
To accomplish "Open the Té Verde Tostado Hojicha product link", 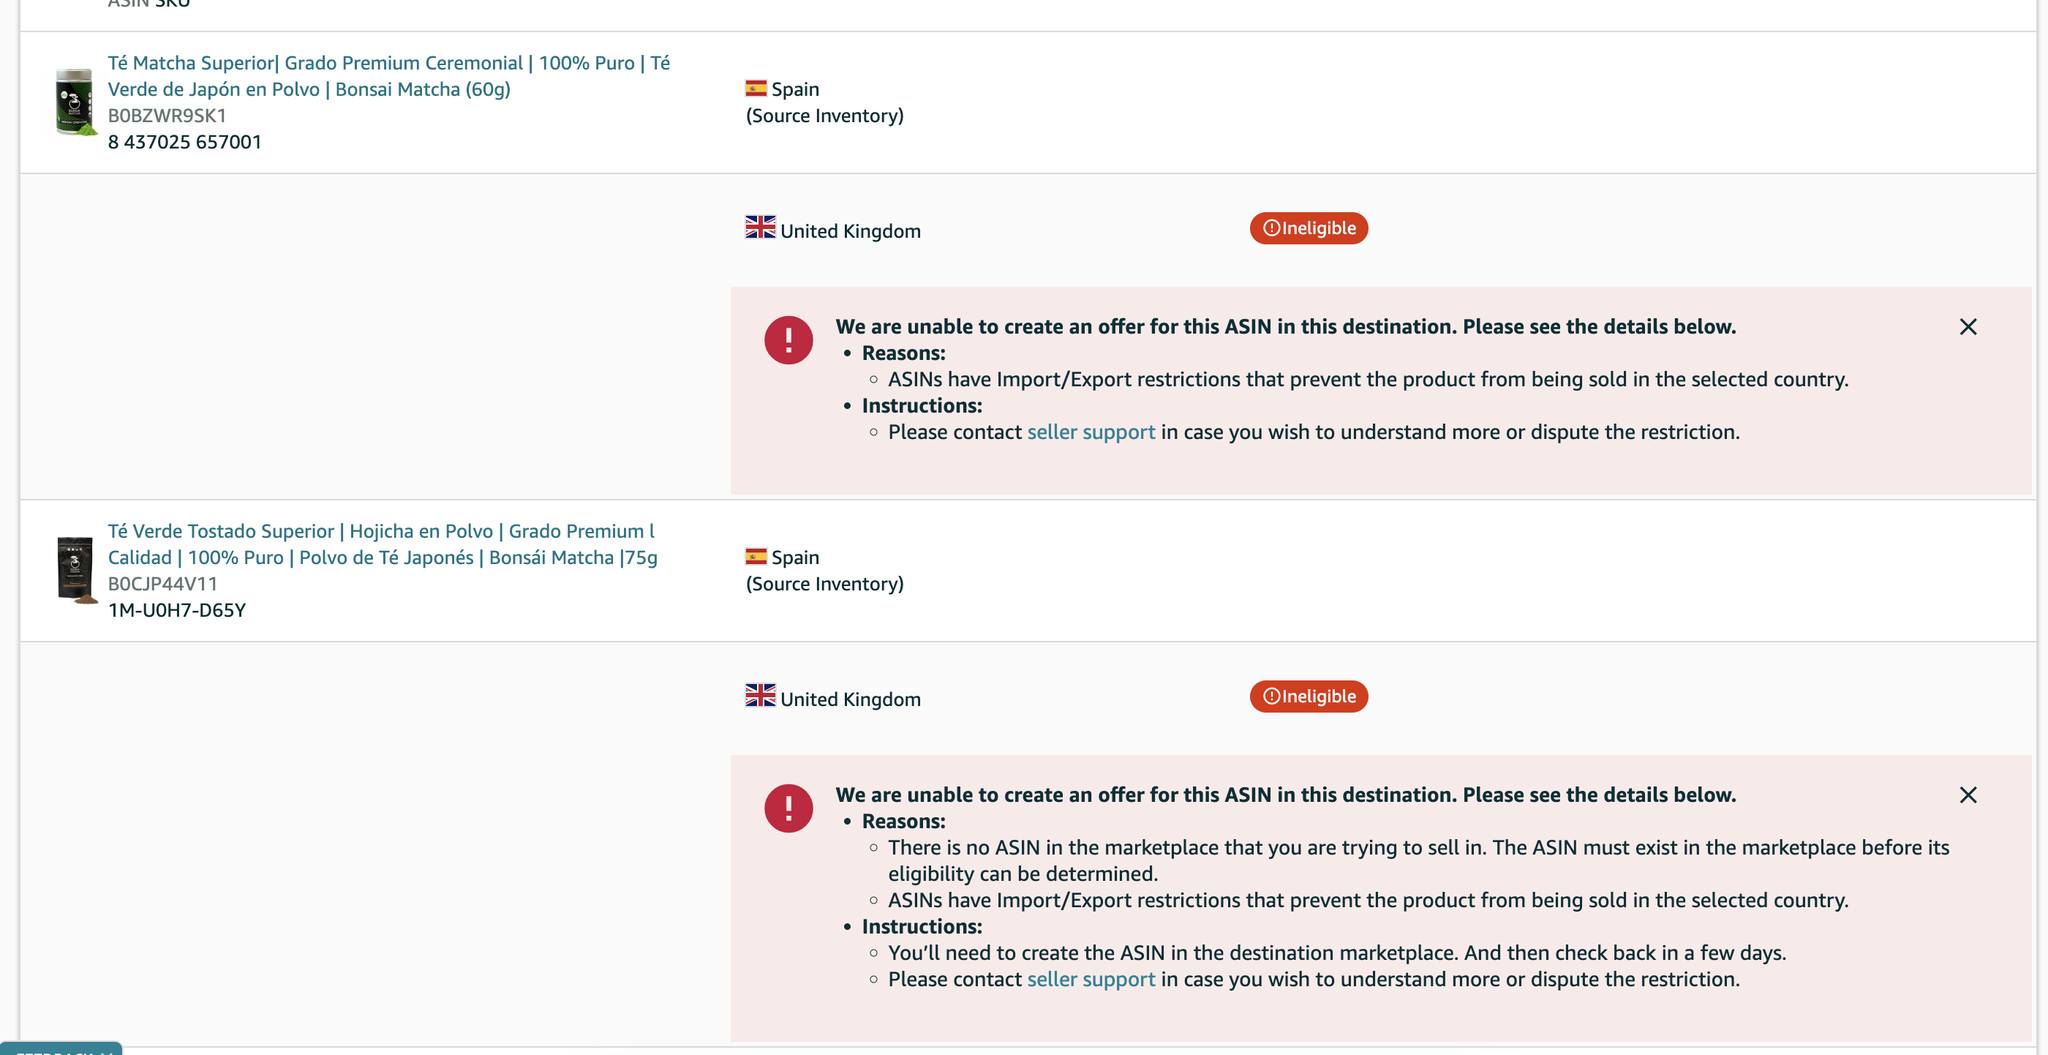I will (x=383, y=544).
